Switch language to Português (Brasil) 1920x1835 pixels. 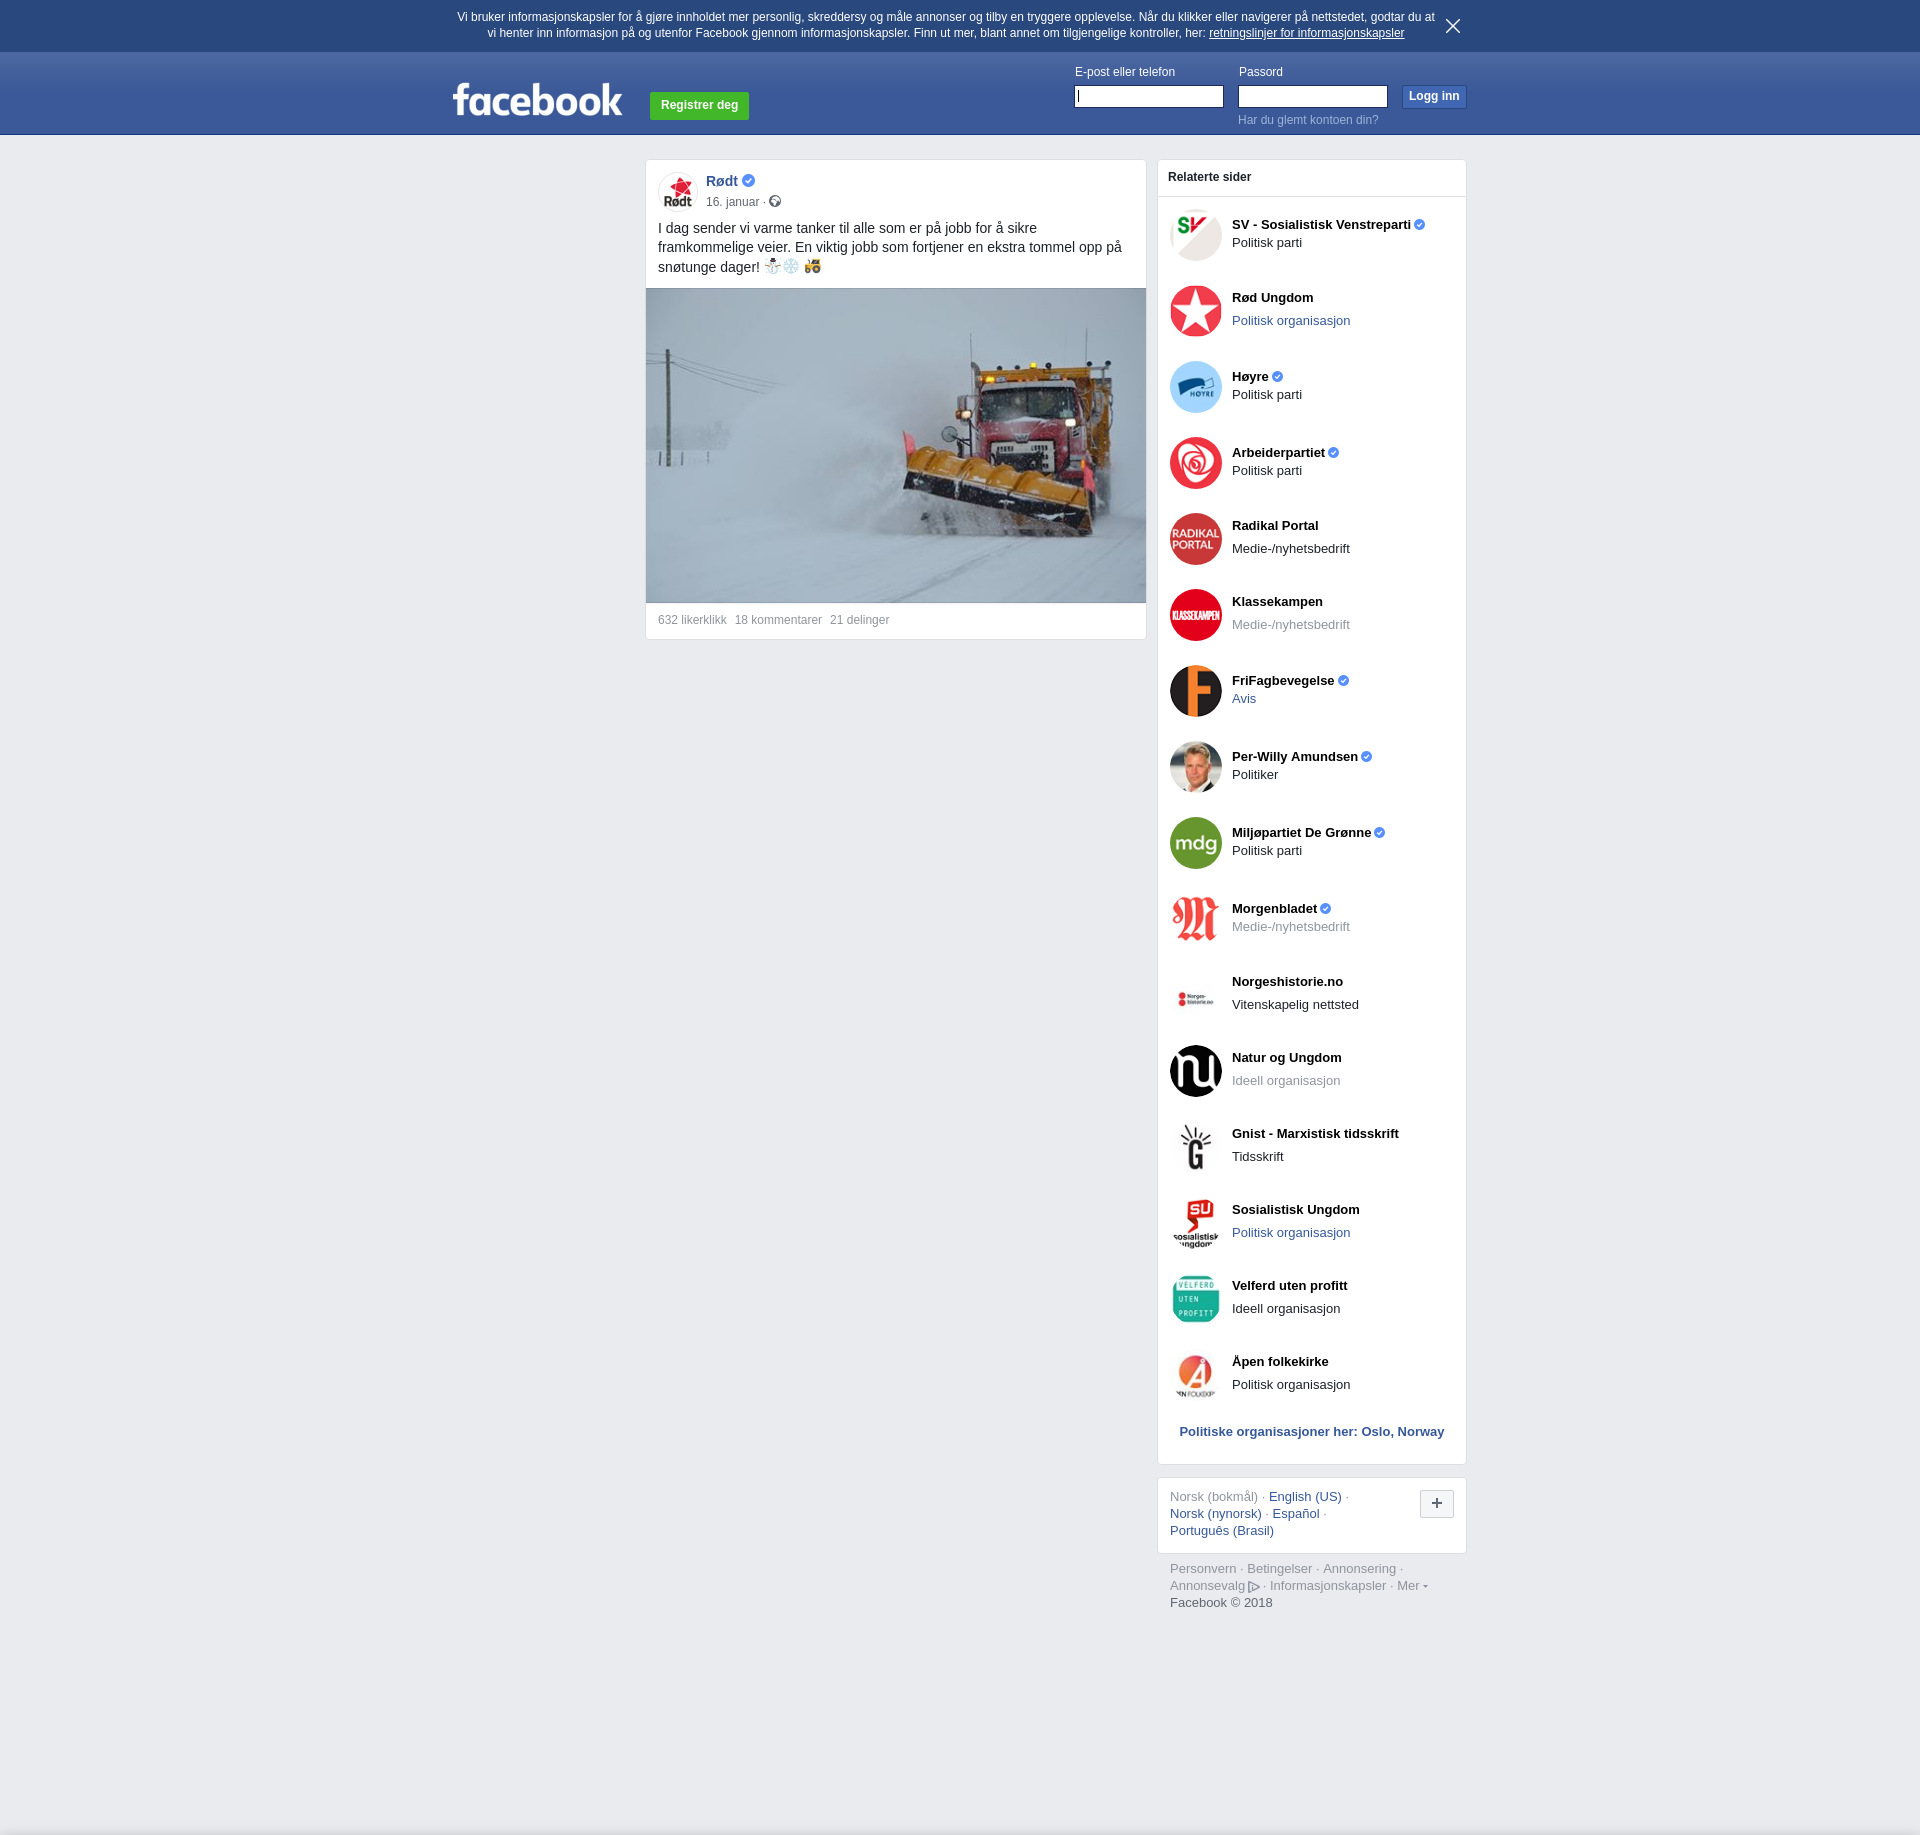1222,1531
